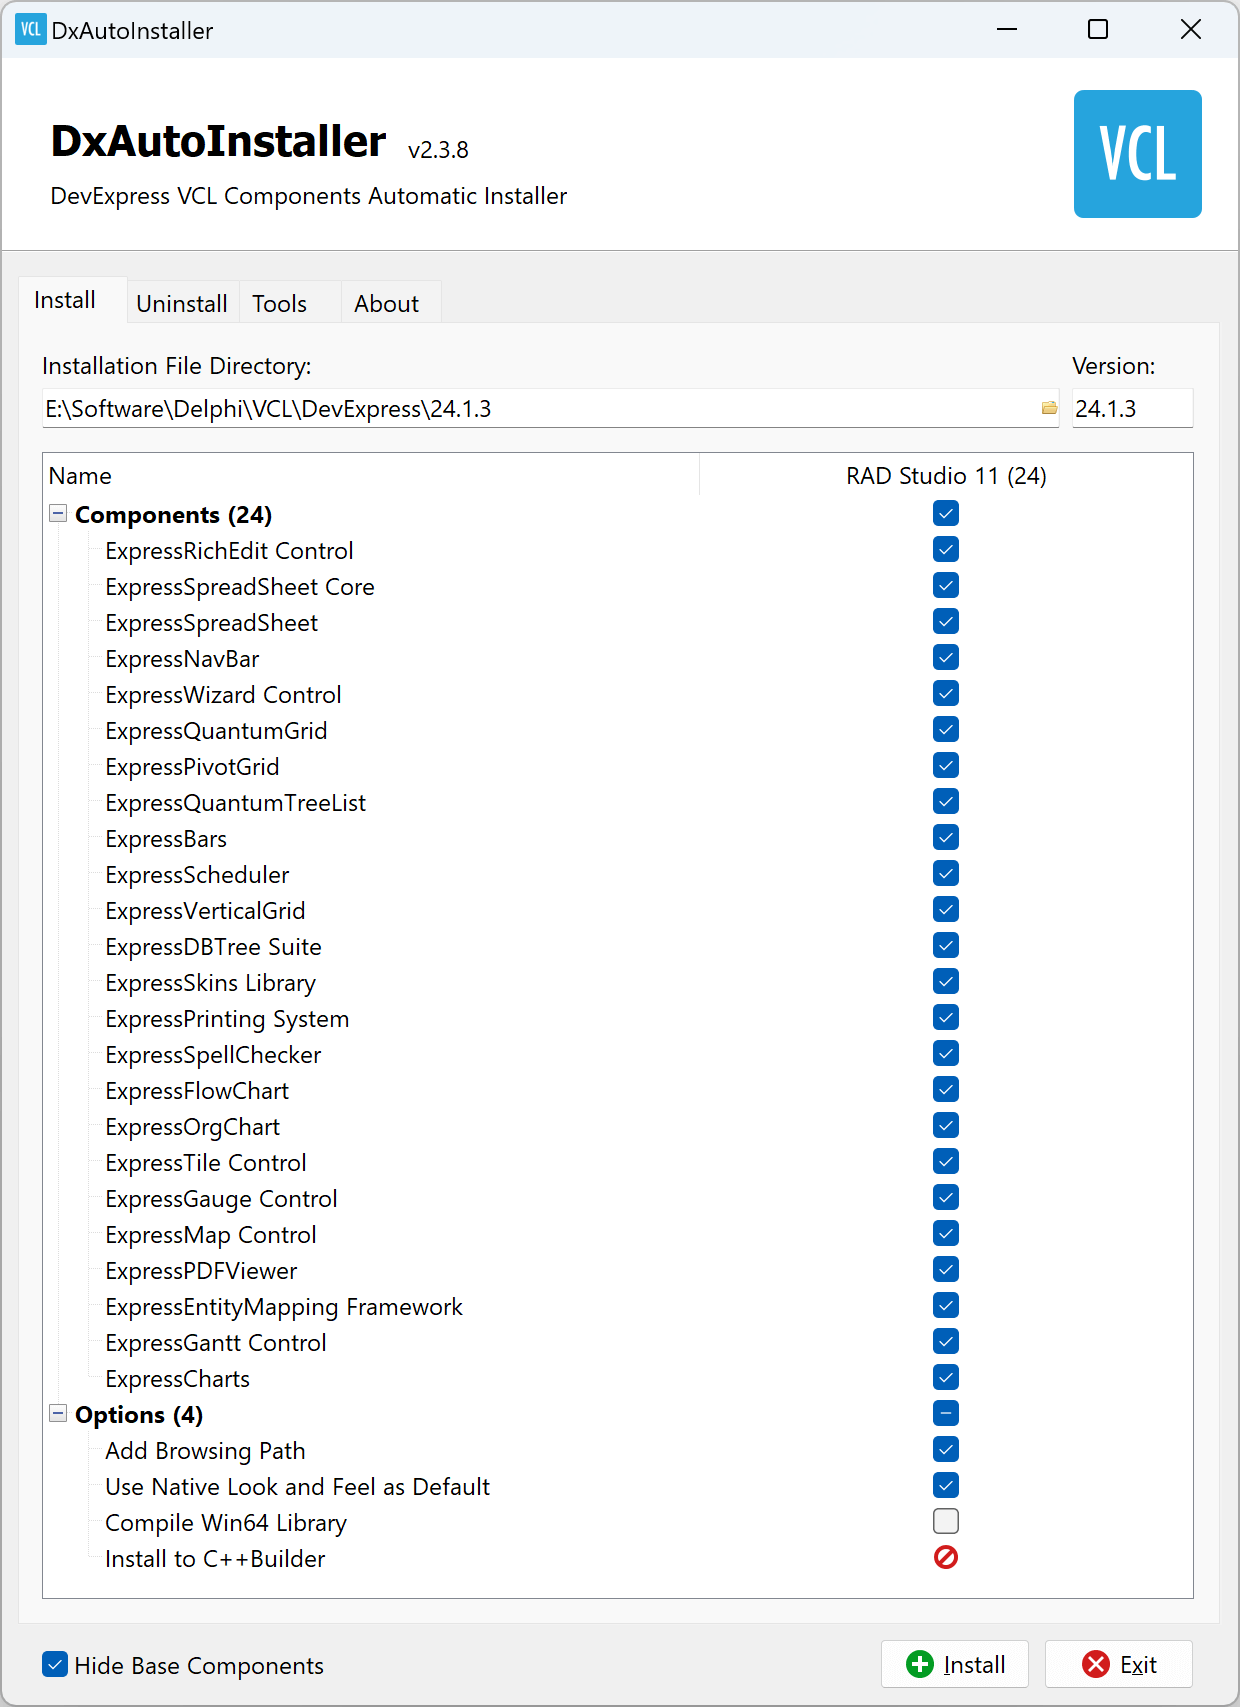Uncheck ExpressEntityMapping Framework checkbox
This screenshot has width=1240, height=1707.
coord(946,1305)
